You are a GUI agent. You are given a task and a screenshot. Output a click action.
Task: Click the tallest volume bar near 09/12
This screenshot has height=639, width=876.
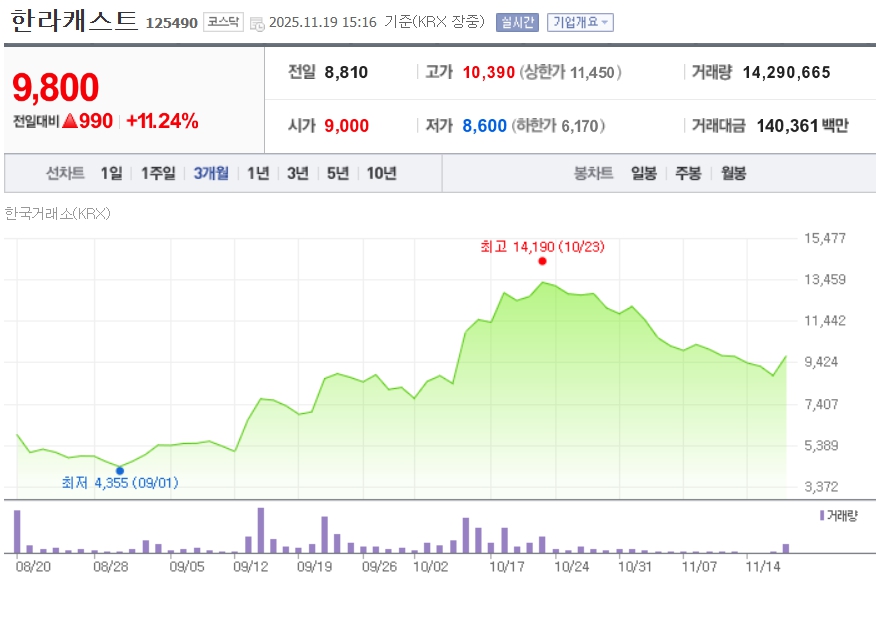click(261, 530)
